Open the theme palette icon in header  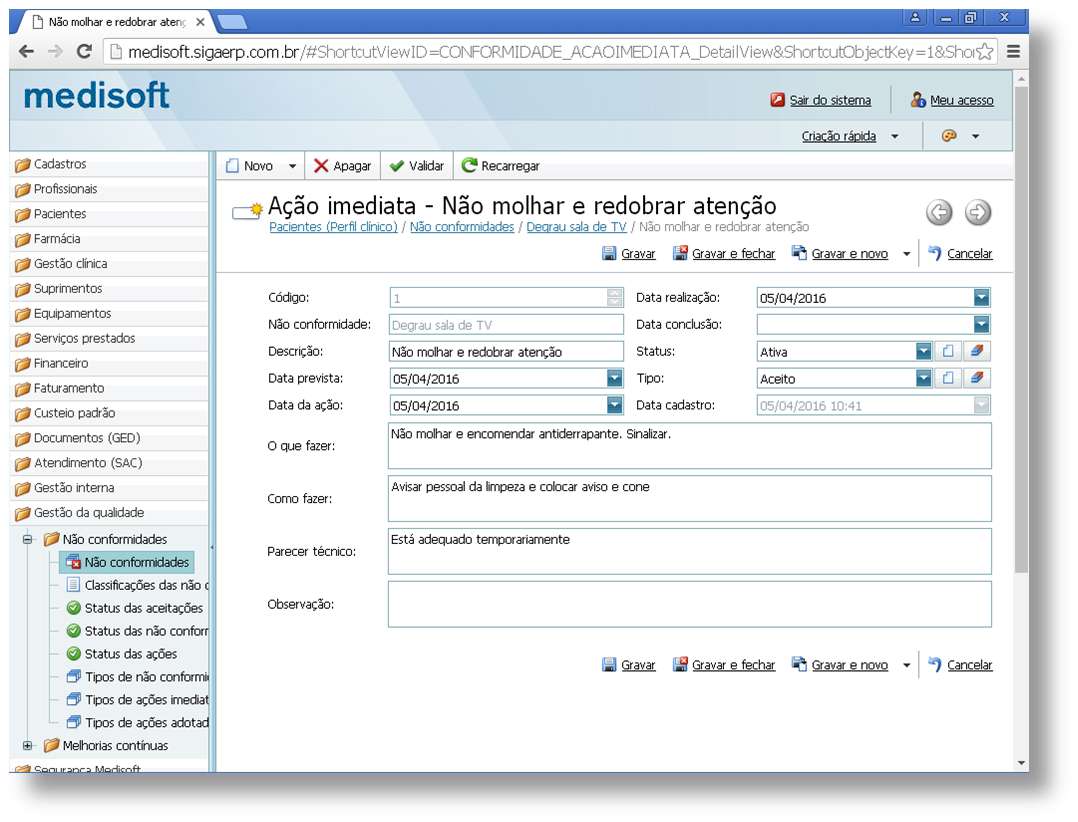point(949,136)
